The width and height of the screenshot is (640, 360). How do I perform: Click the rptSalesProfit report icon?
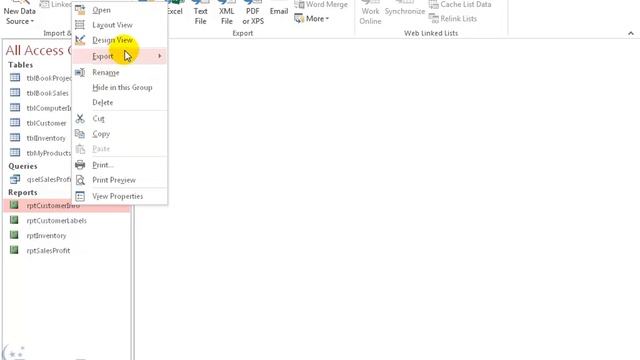[x=14, y=250]
